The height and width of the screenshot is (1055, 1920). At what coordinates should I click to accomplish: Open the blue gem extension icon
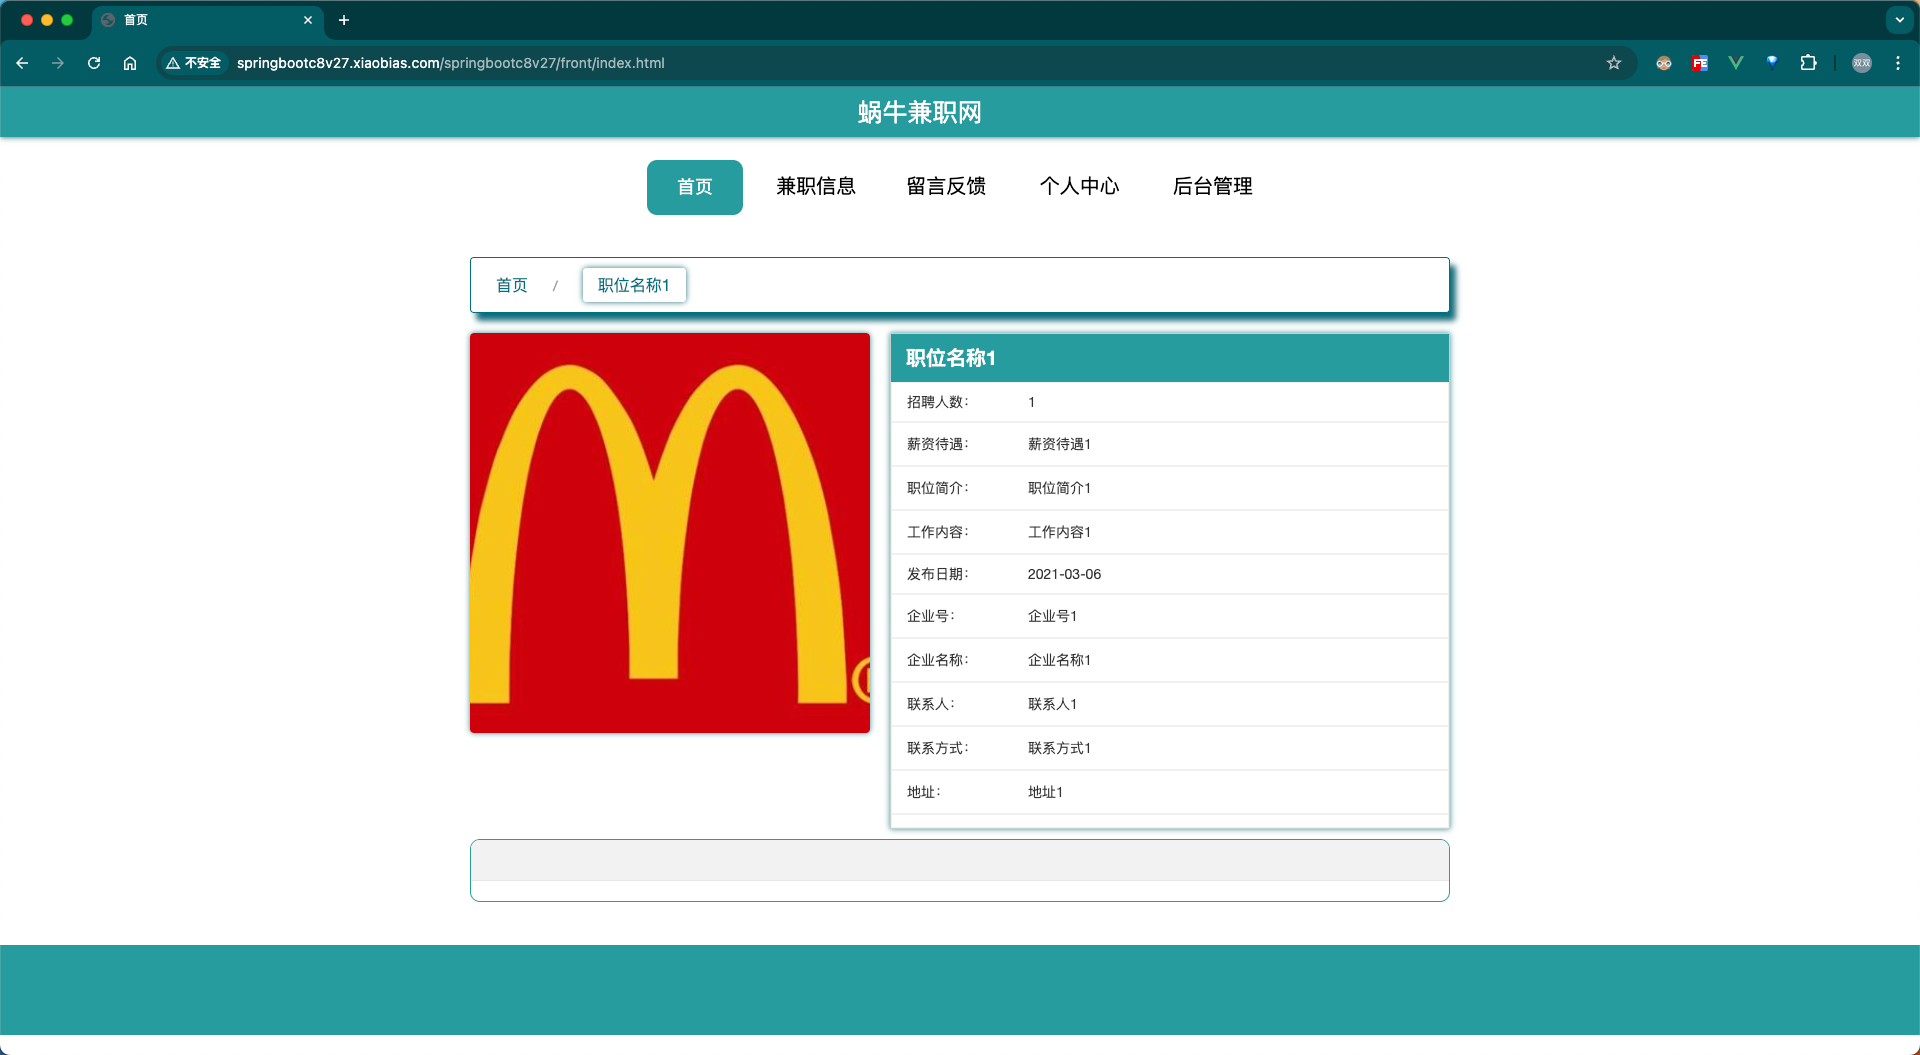1772,63
